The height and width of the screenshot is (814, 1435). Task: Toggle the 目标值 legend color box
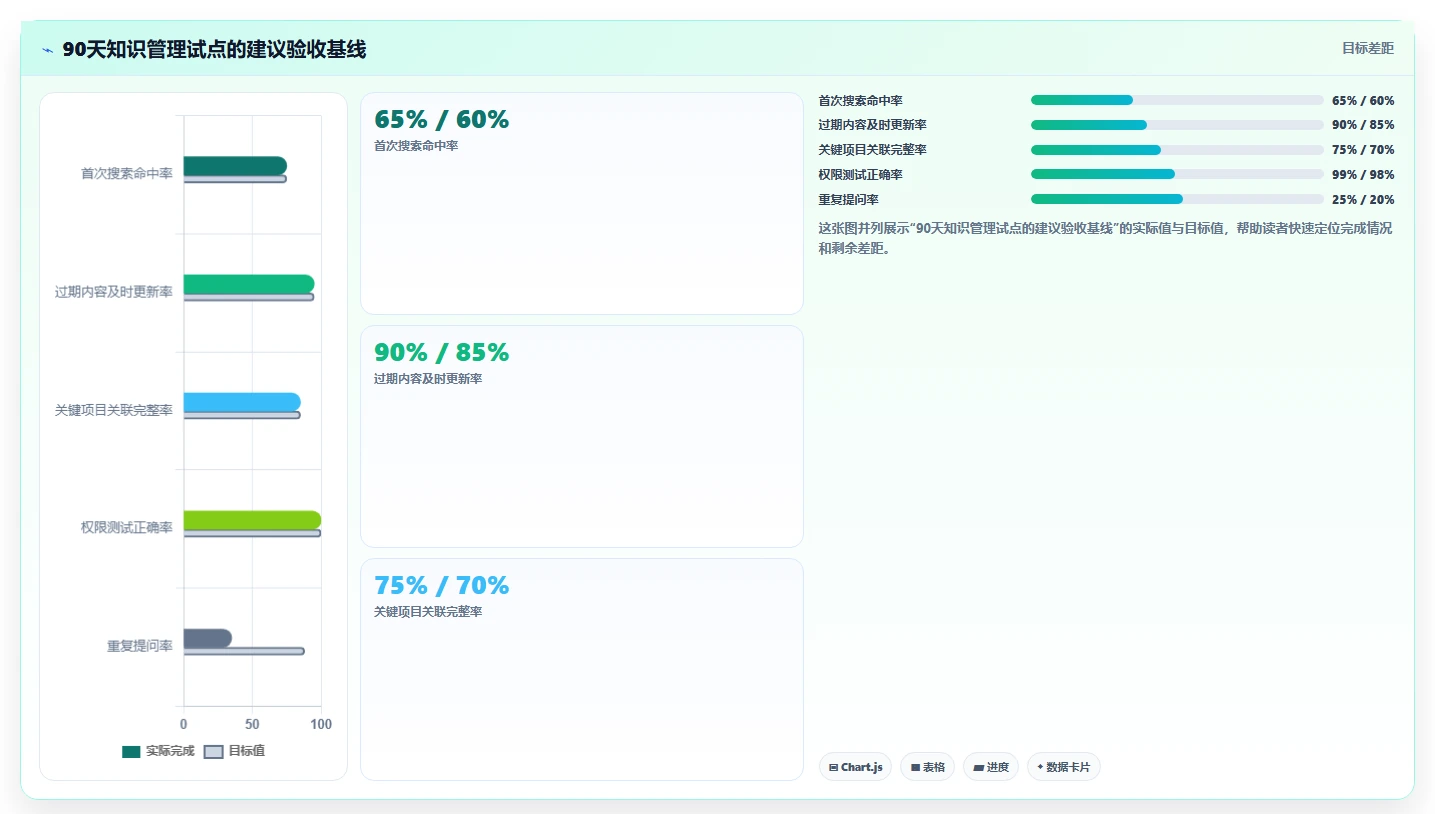click(x=213, y=752)
